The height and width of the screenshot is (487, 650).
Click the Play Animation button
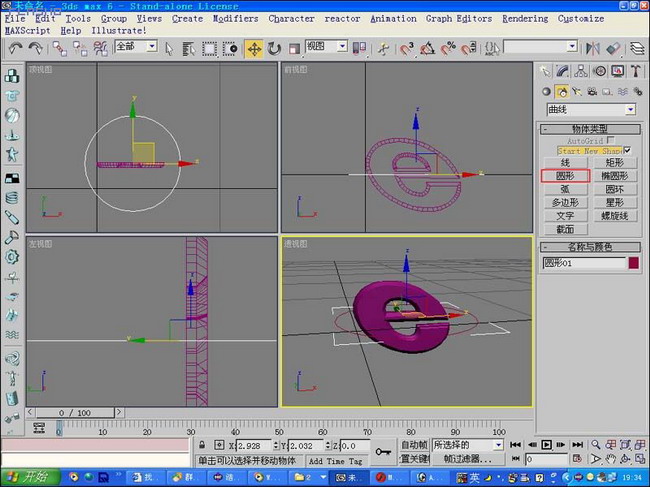click(546, 445)
